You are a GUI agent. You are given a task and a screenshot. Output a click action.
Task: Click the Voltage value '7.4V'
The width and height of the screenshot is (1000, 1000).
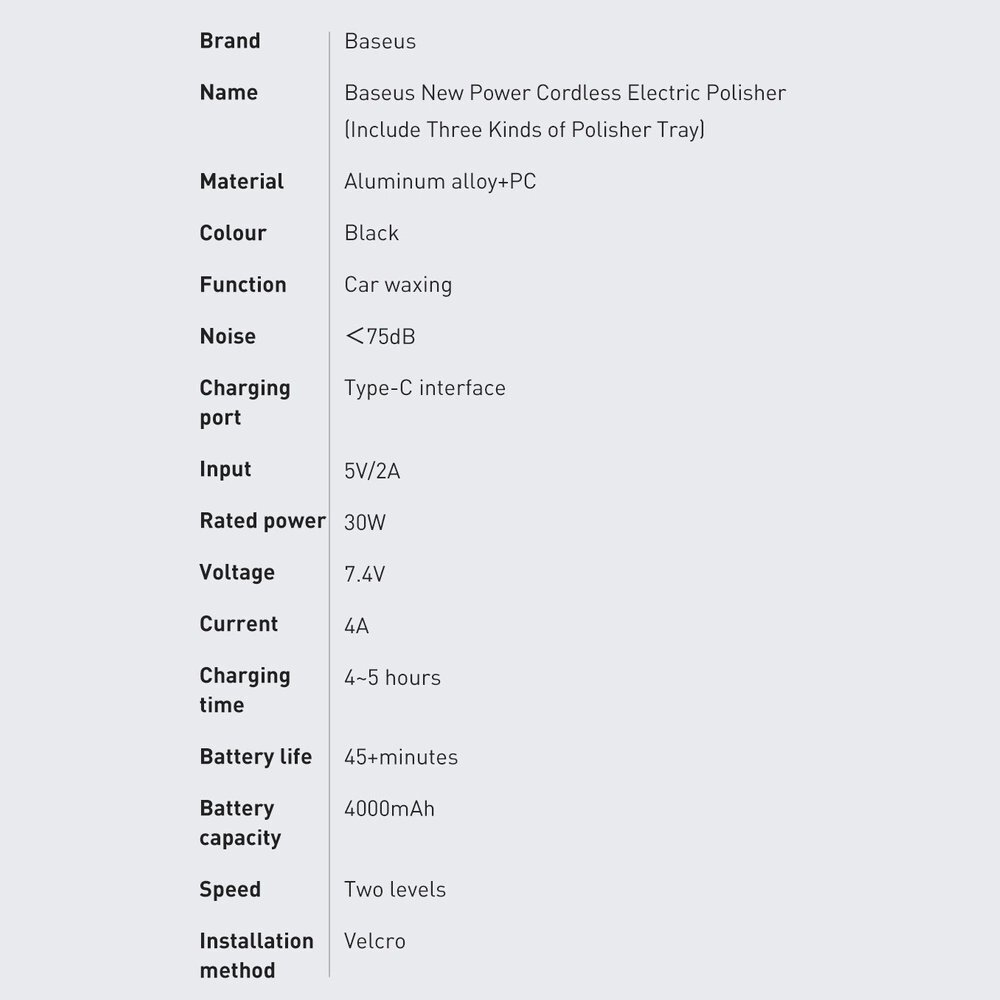tap(365, 574)
